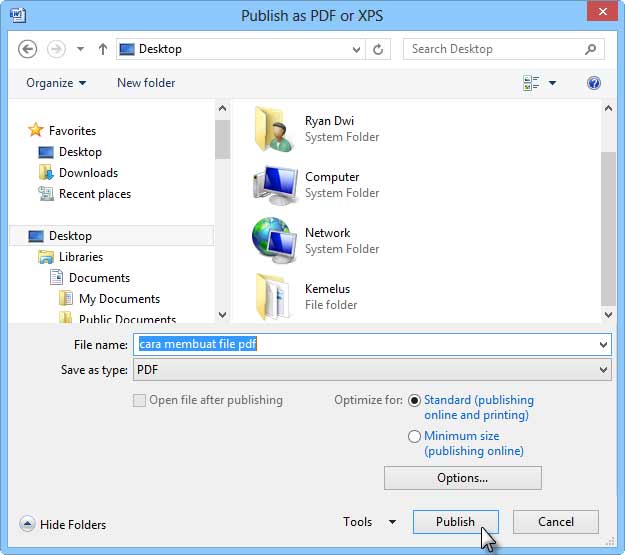Open the Organize dropdown menu

(56, 83)
